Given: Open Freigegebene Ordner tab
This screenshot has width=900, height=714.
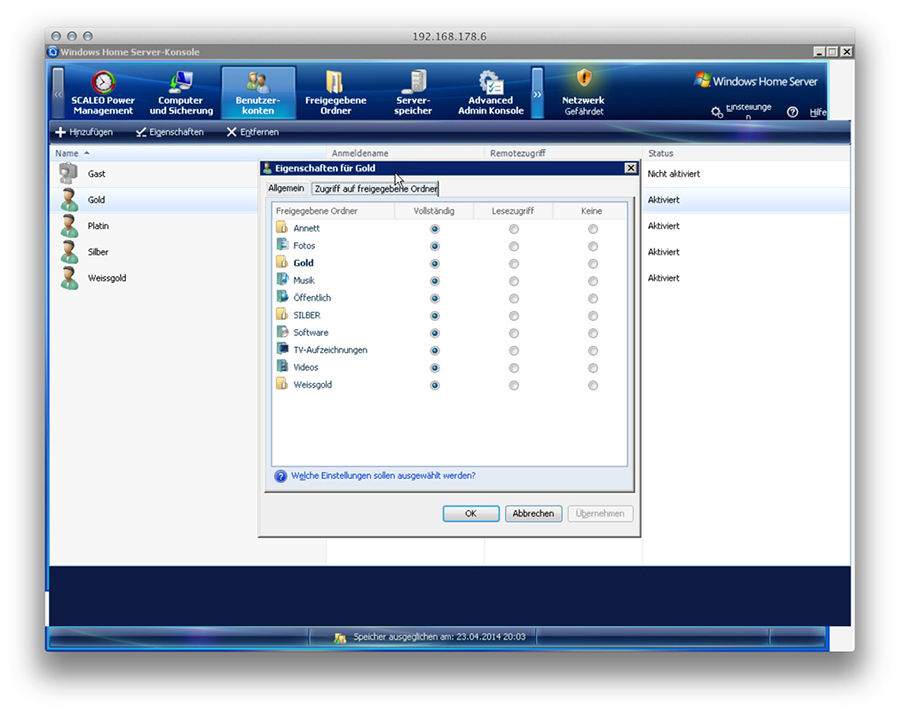Looking at the screenshot, I should (x=335, y=92).
